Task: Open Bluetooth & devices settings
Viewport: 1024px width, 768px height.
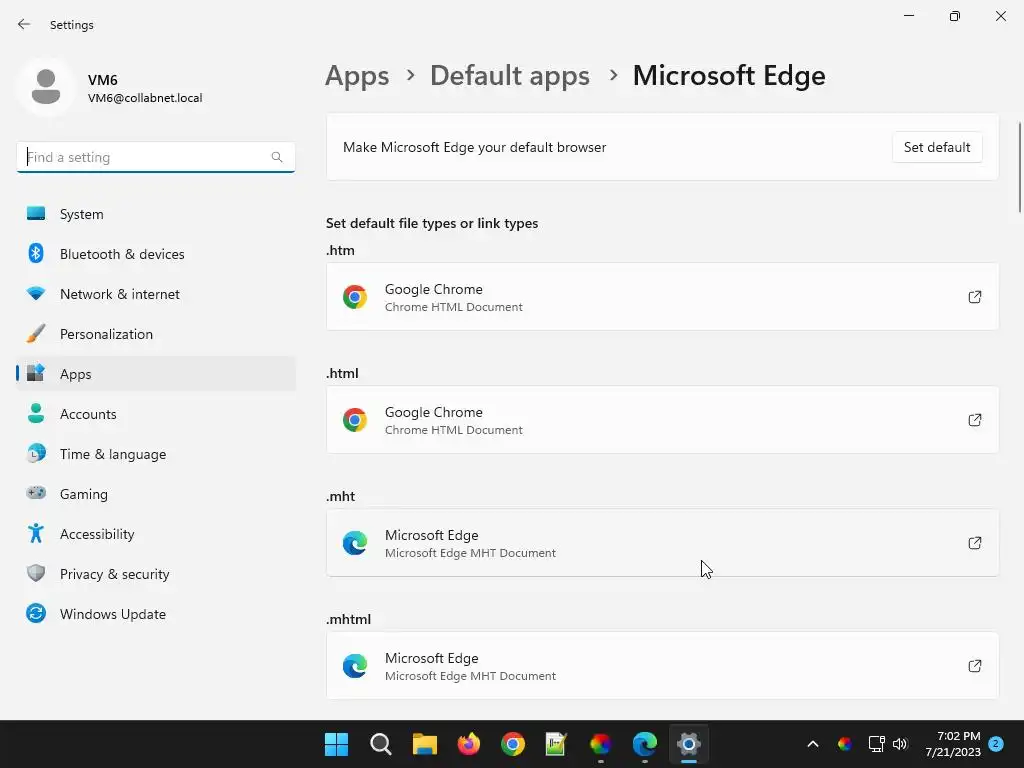Action: point(155,253)
